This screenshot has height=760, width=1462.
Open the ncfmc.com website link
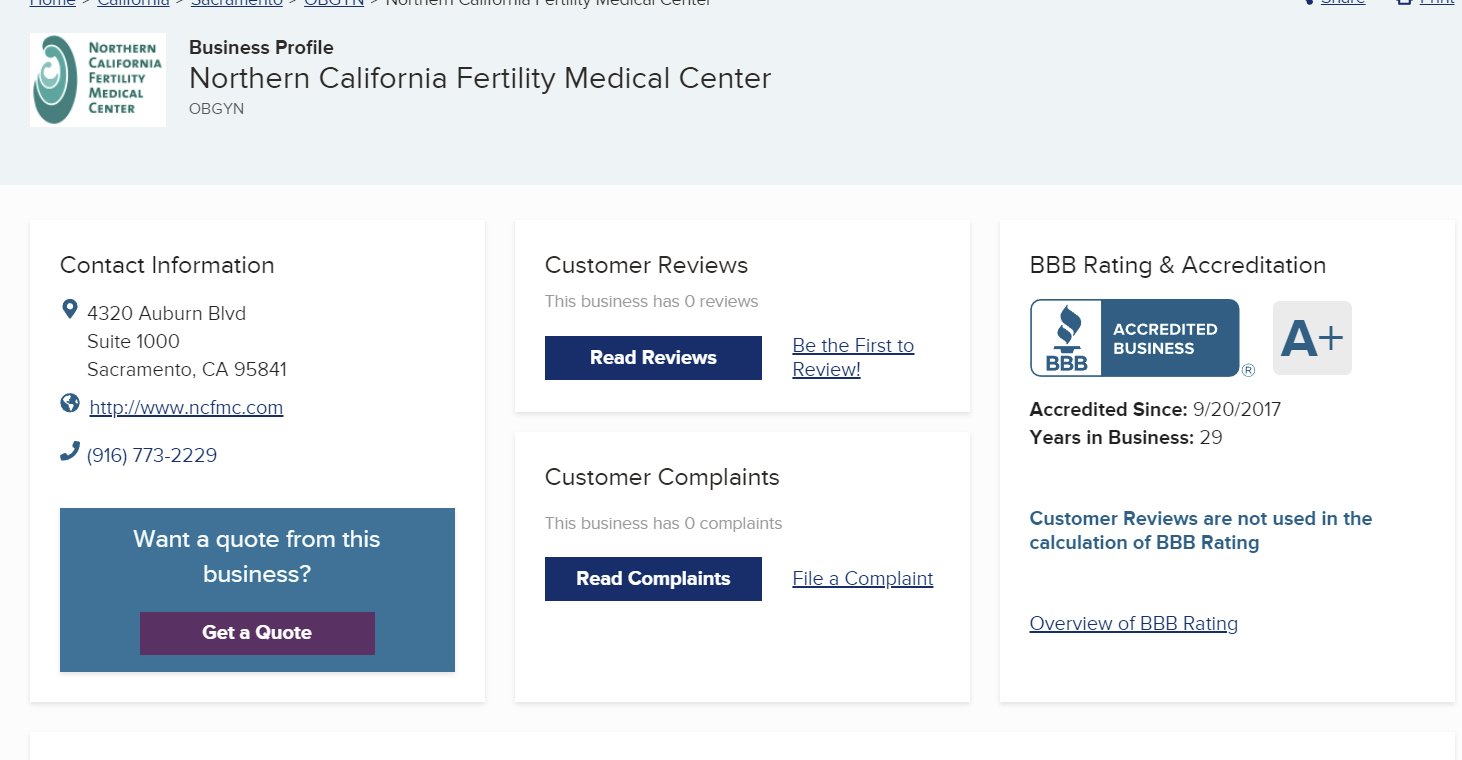186,408
